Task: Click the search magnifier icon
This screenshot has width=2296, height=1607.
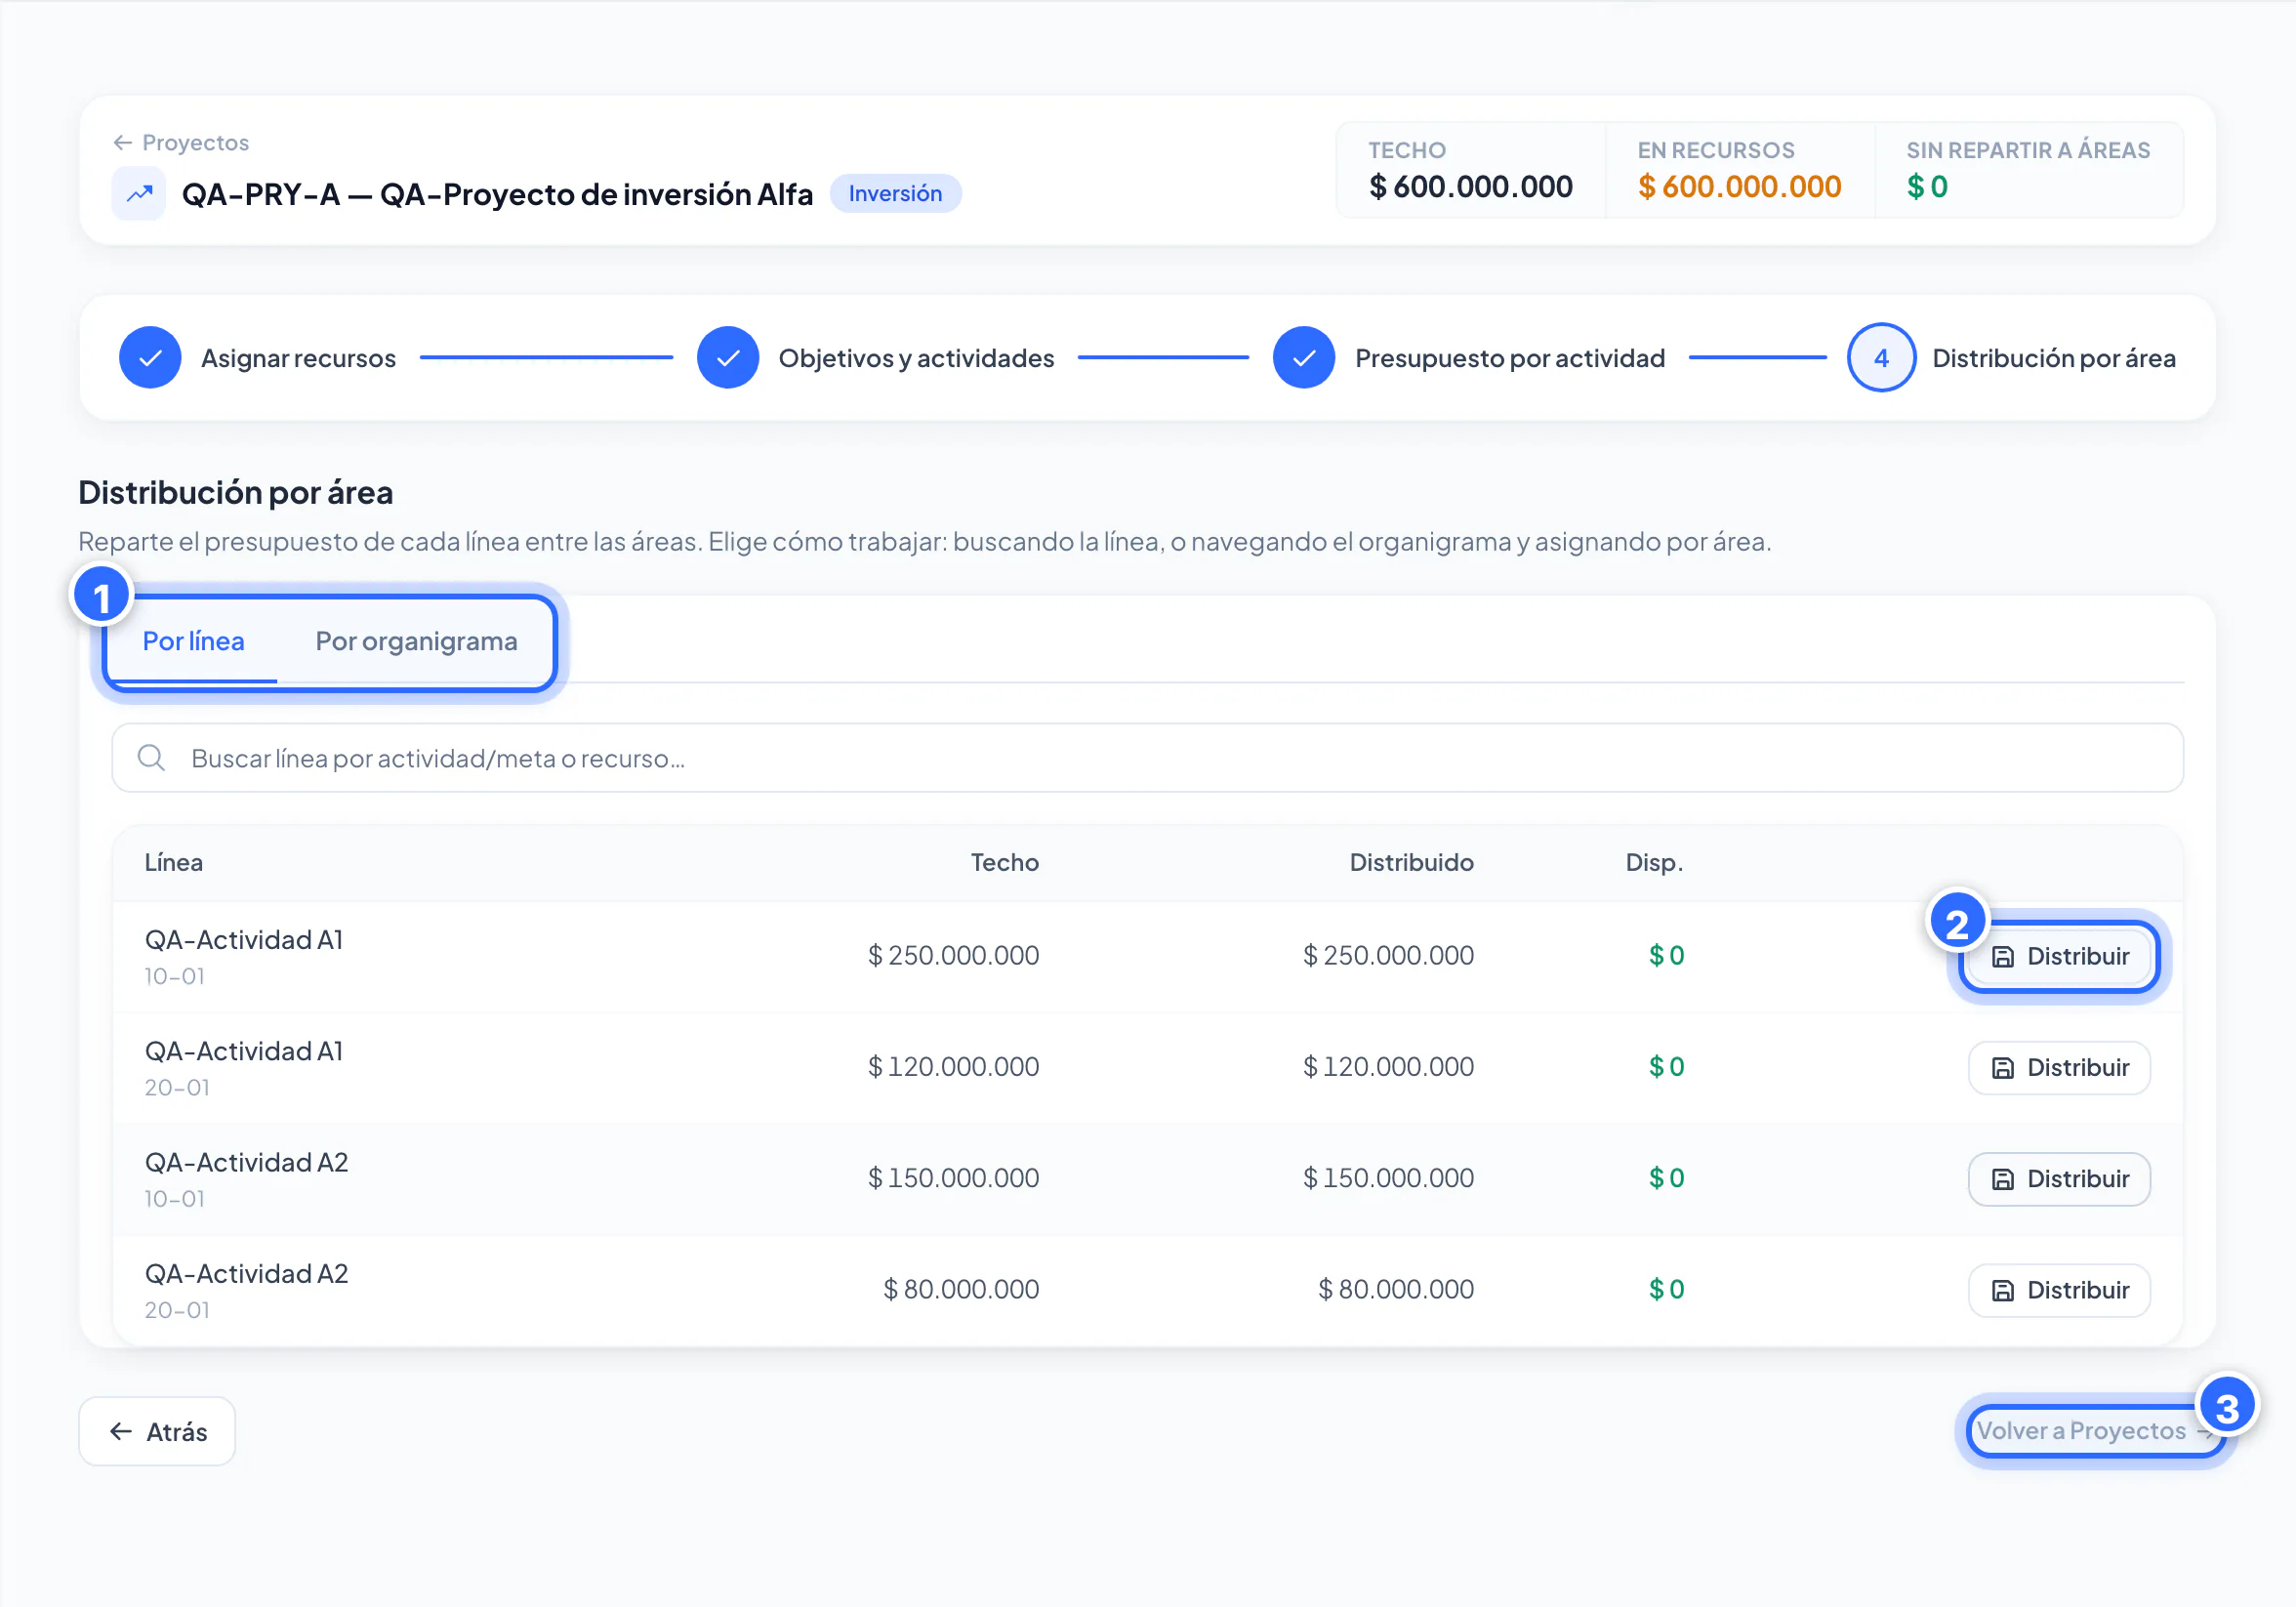Action: coord(151,758)
